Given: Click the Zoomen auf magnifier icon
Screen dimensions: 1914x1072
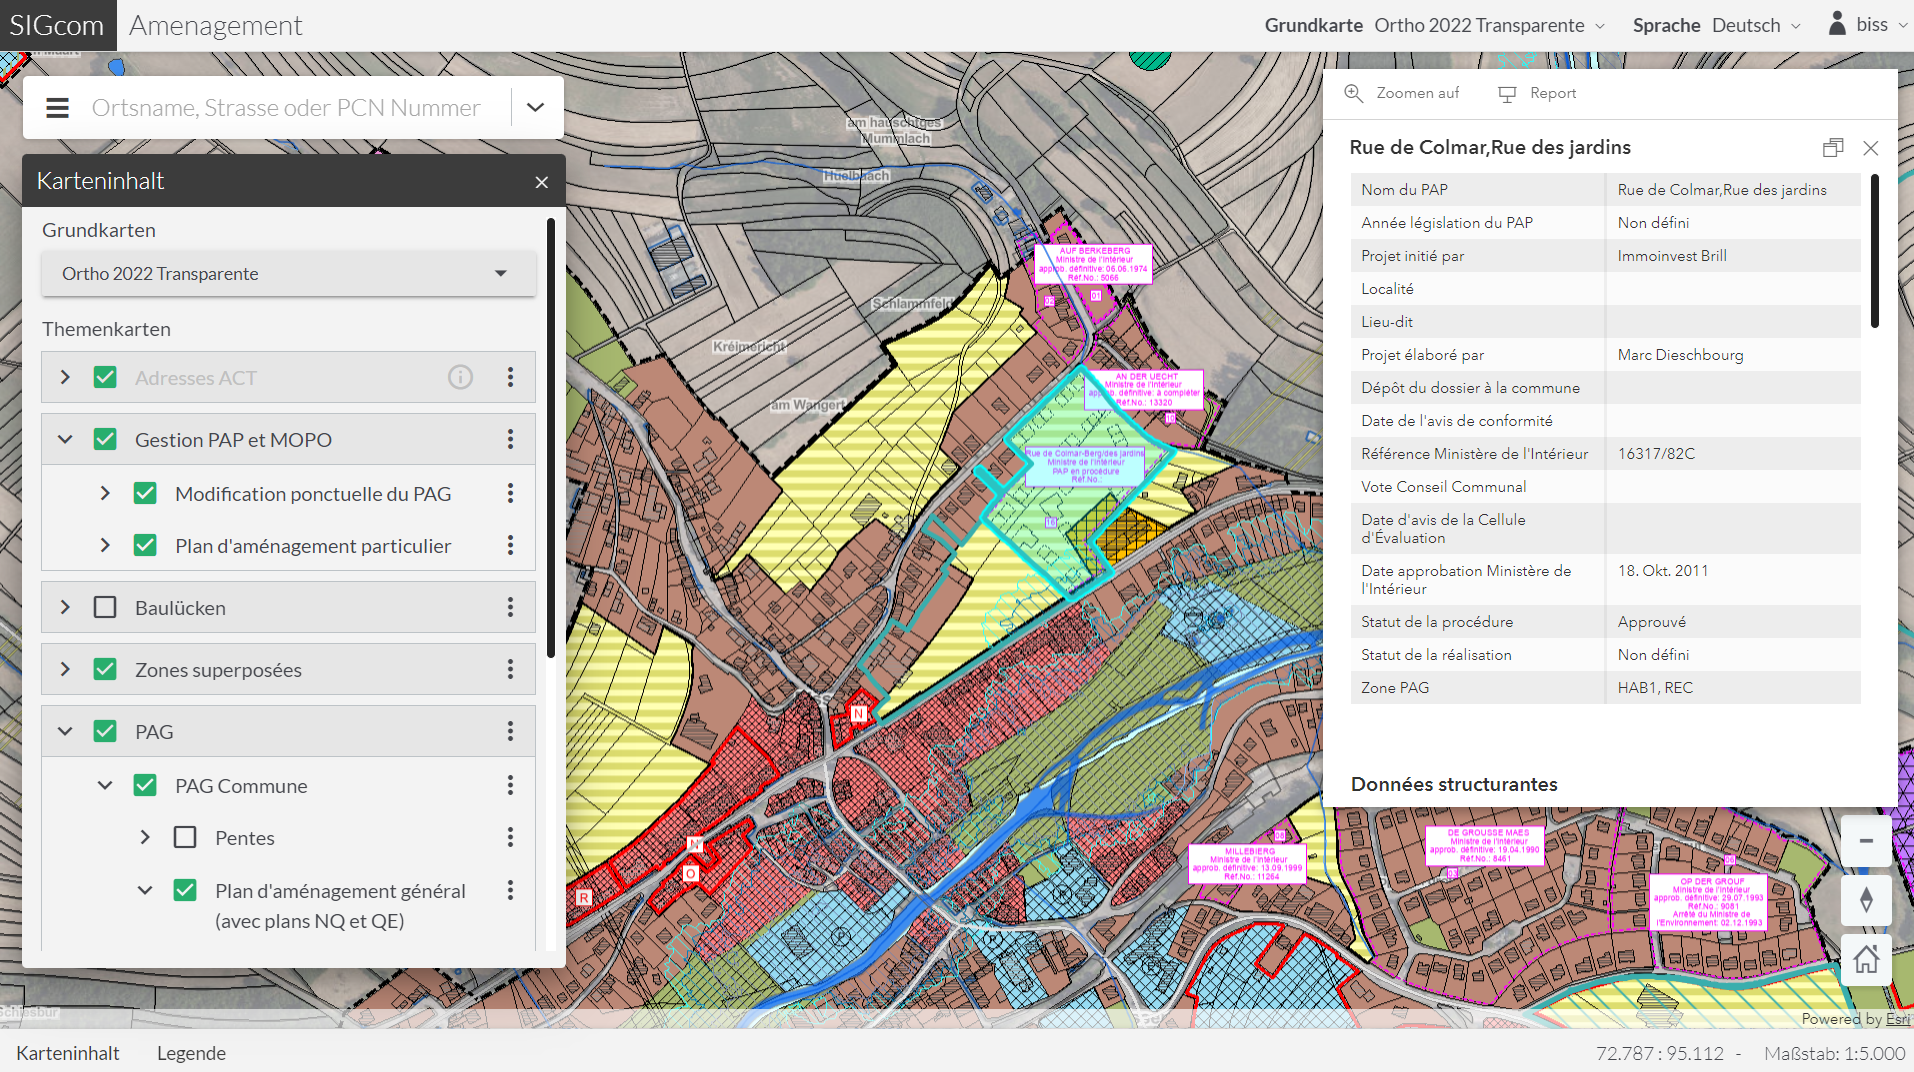Looking at the screenshot, I should 1353,93.
